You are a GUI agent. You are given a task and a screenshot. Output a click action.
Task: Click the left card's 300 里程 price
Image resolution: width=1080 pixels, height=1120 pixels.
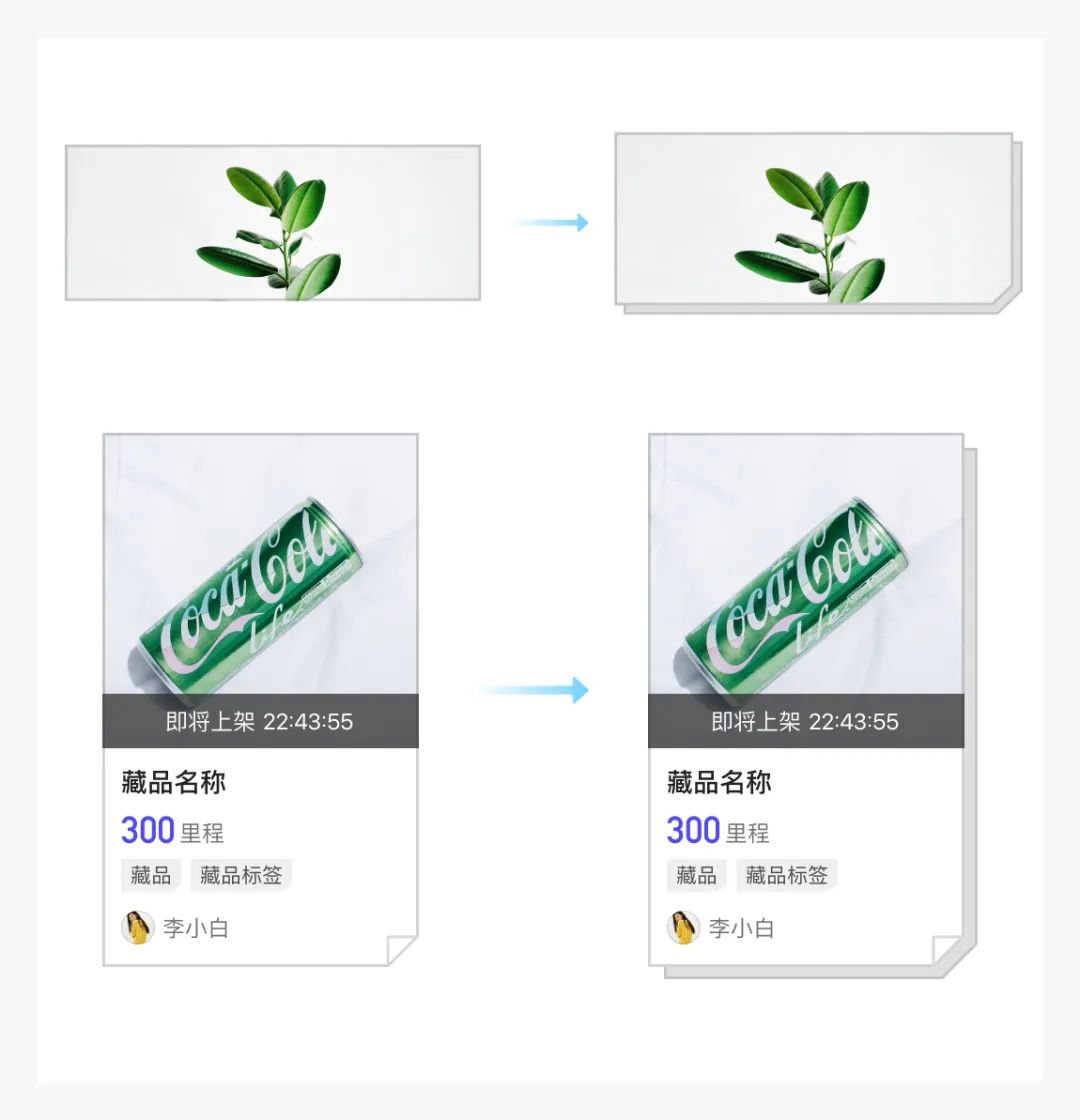pyautogui.click(x=172, y=831)
